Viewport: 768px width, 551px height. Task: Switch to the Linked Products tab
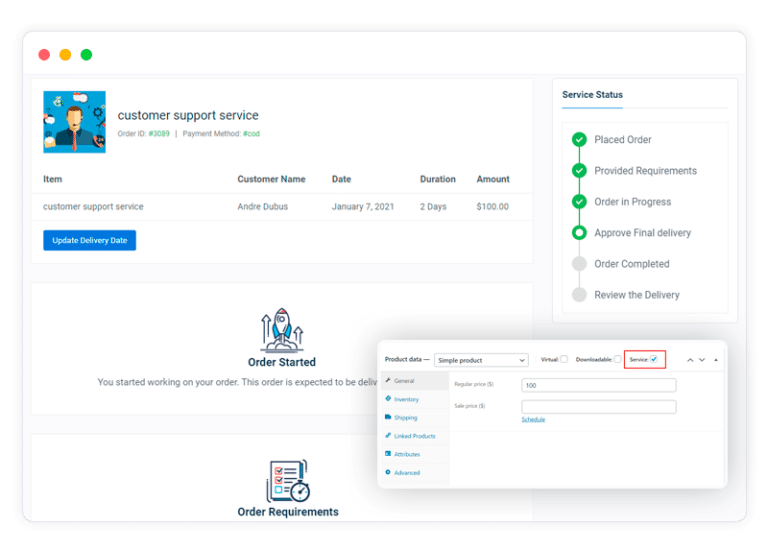coord(415,436)
